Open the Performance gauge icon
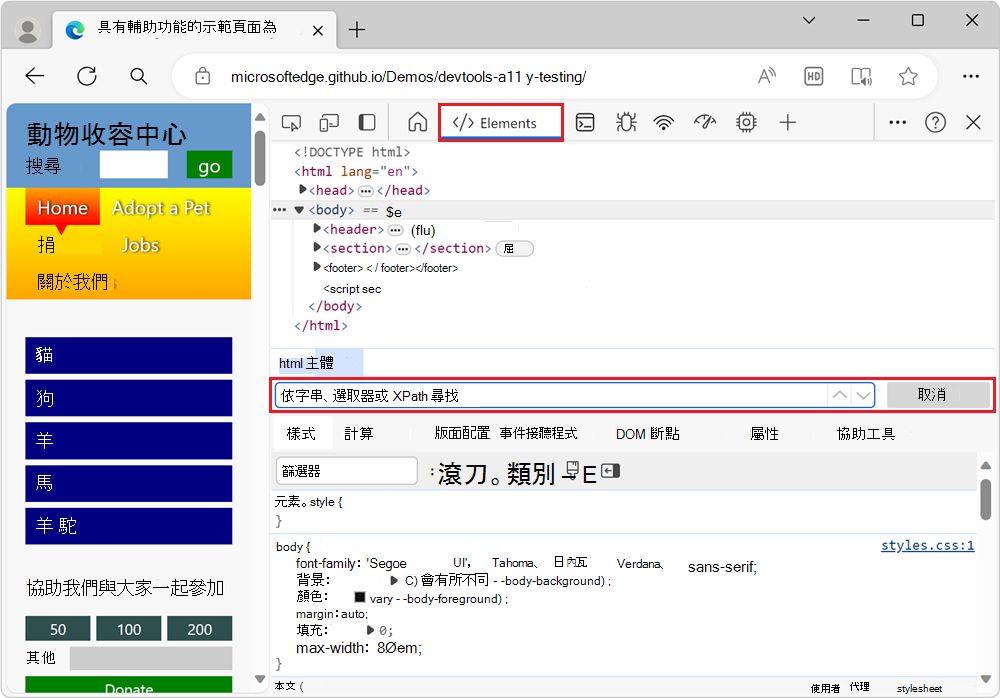Screen dimensions: 1000x698 point(704,122)
